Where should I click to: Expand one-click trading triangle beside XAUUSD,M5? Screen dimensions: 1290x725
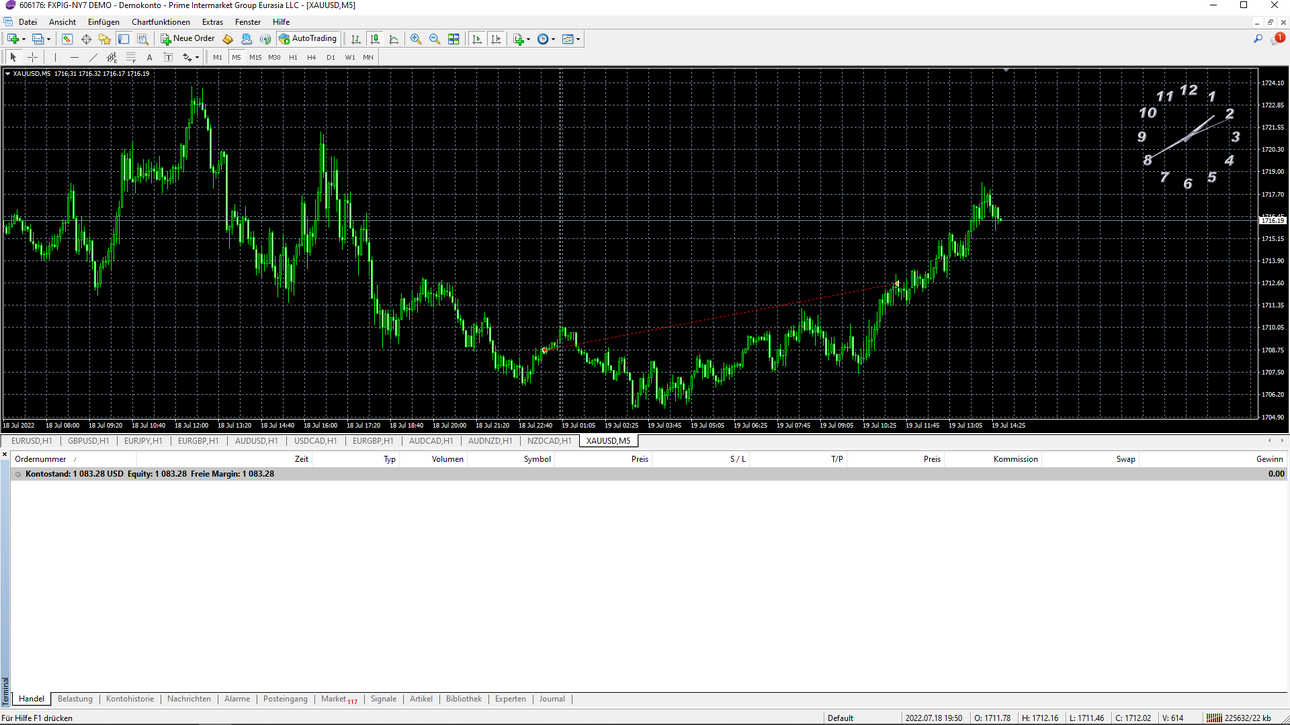point(7,73)
